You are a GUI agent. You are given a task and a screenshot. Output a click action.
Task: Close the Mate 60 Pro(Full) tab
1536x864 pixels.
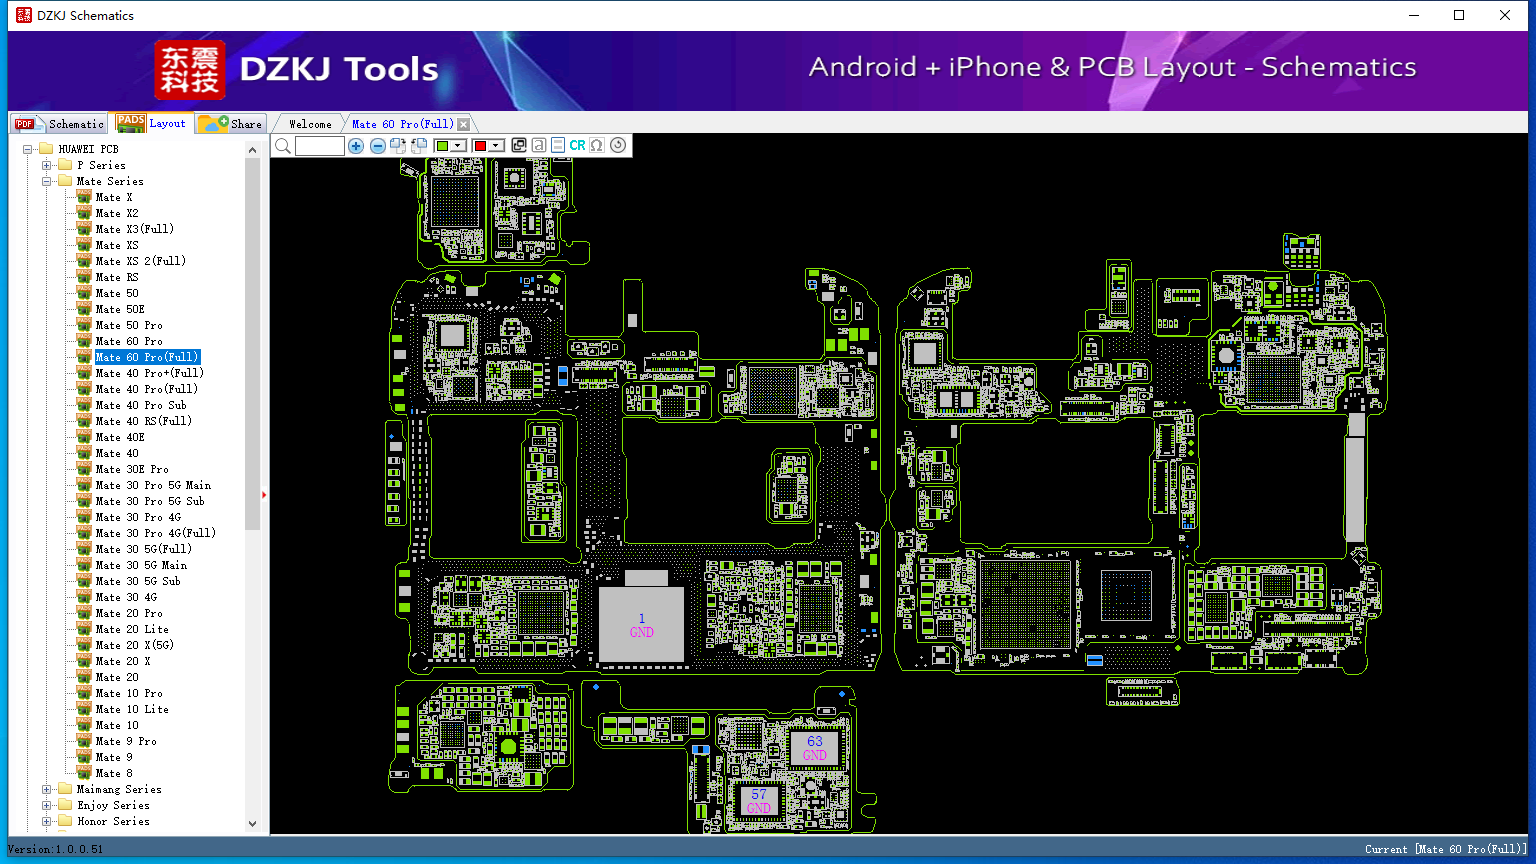click(x=464, y=124)
